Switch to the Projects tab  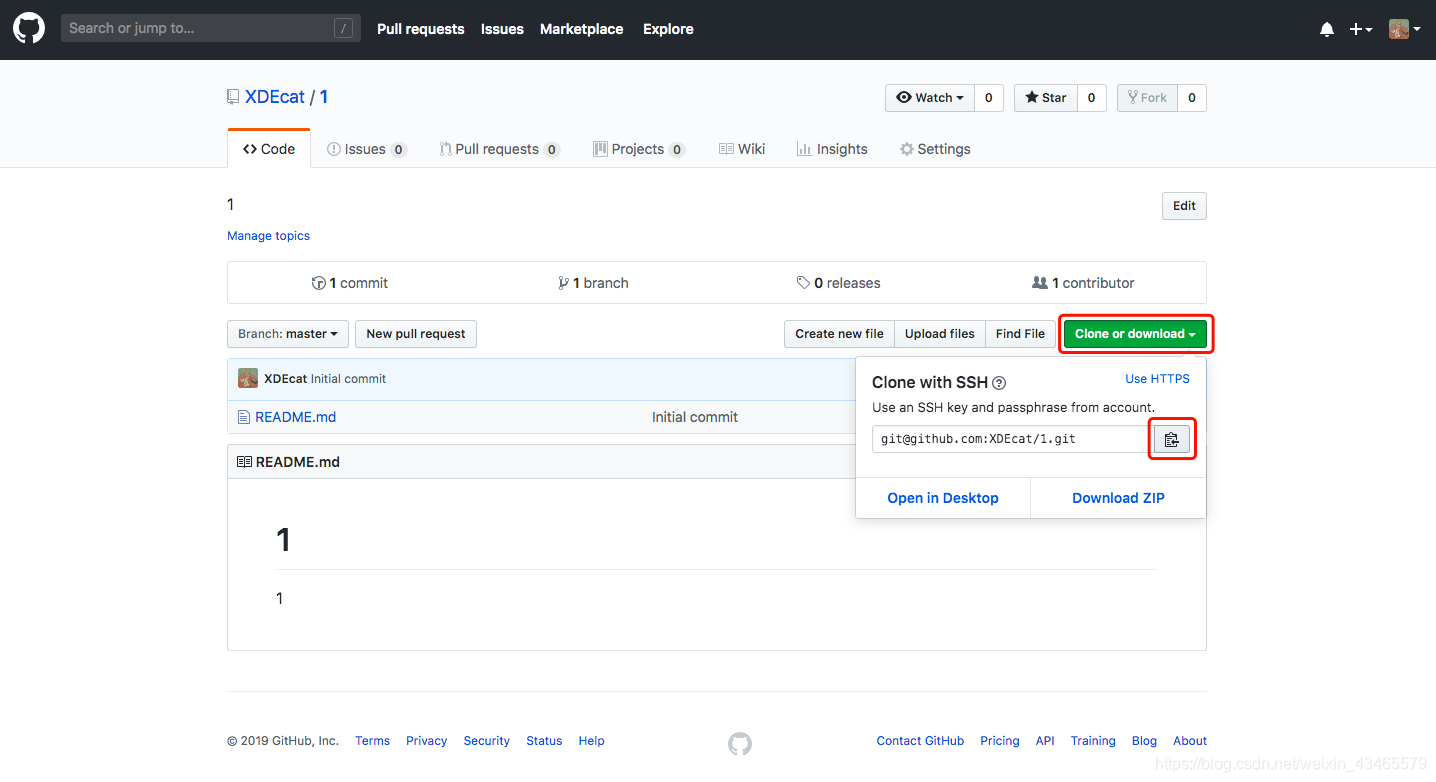pos(639,149)
